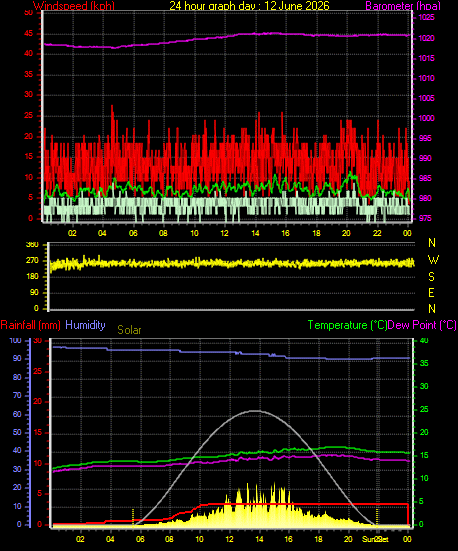
Task: Click the 'Solar' legend label
Action: click(129, 330)
